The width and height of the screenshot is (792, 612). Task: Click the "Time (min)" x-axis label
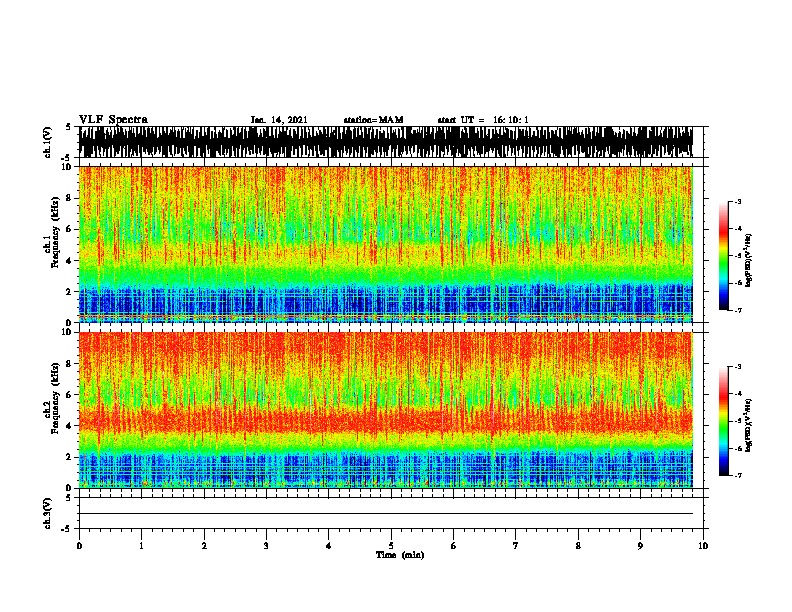(400, 555)
